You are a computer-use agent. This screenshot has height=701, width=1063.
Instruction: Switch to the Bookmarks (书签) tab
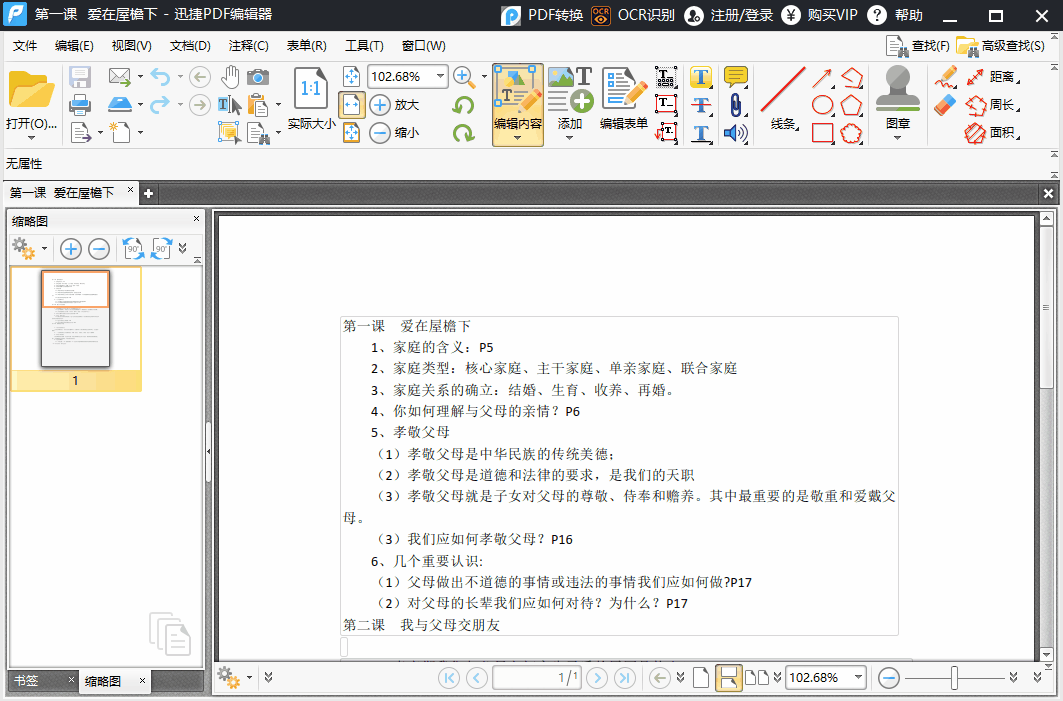coord(27,680)
